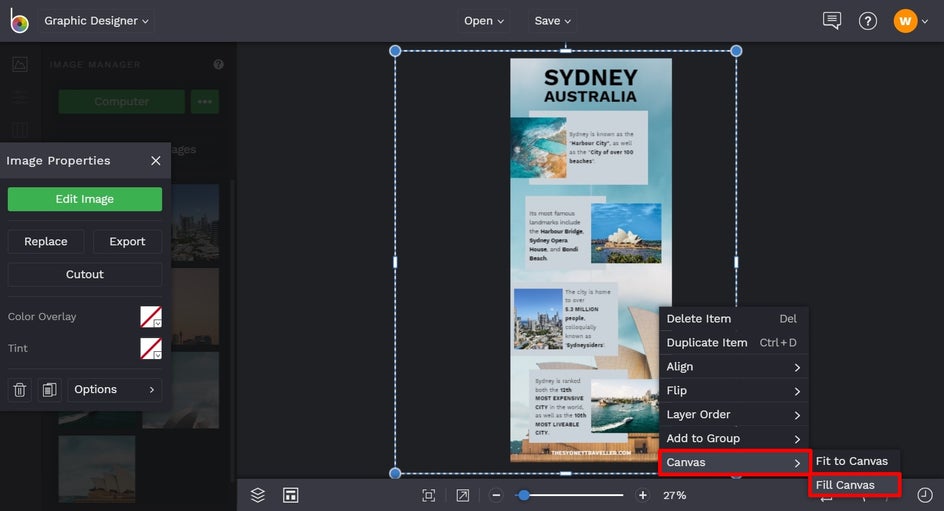Open the Save menu
This screenshot has width=944, height=511.
coord(552,20)
